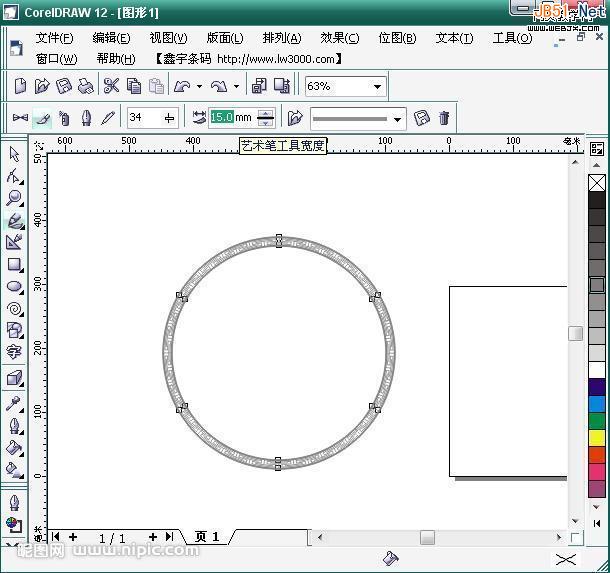The height and width of the screenshot is (573, 610).
Task: Click the Open file icon
Action: pos(42,86)
